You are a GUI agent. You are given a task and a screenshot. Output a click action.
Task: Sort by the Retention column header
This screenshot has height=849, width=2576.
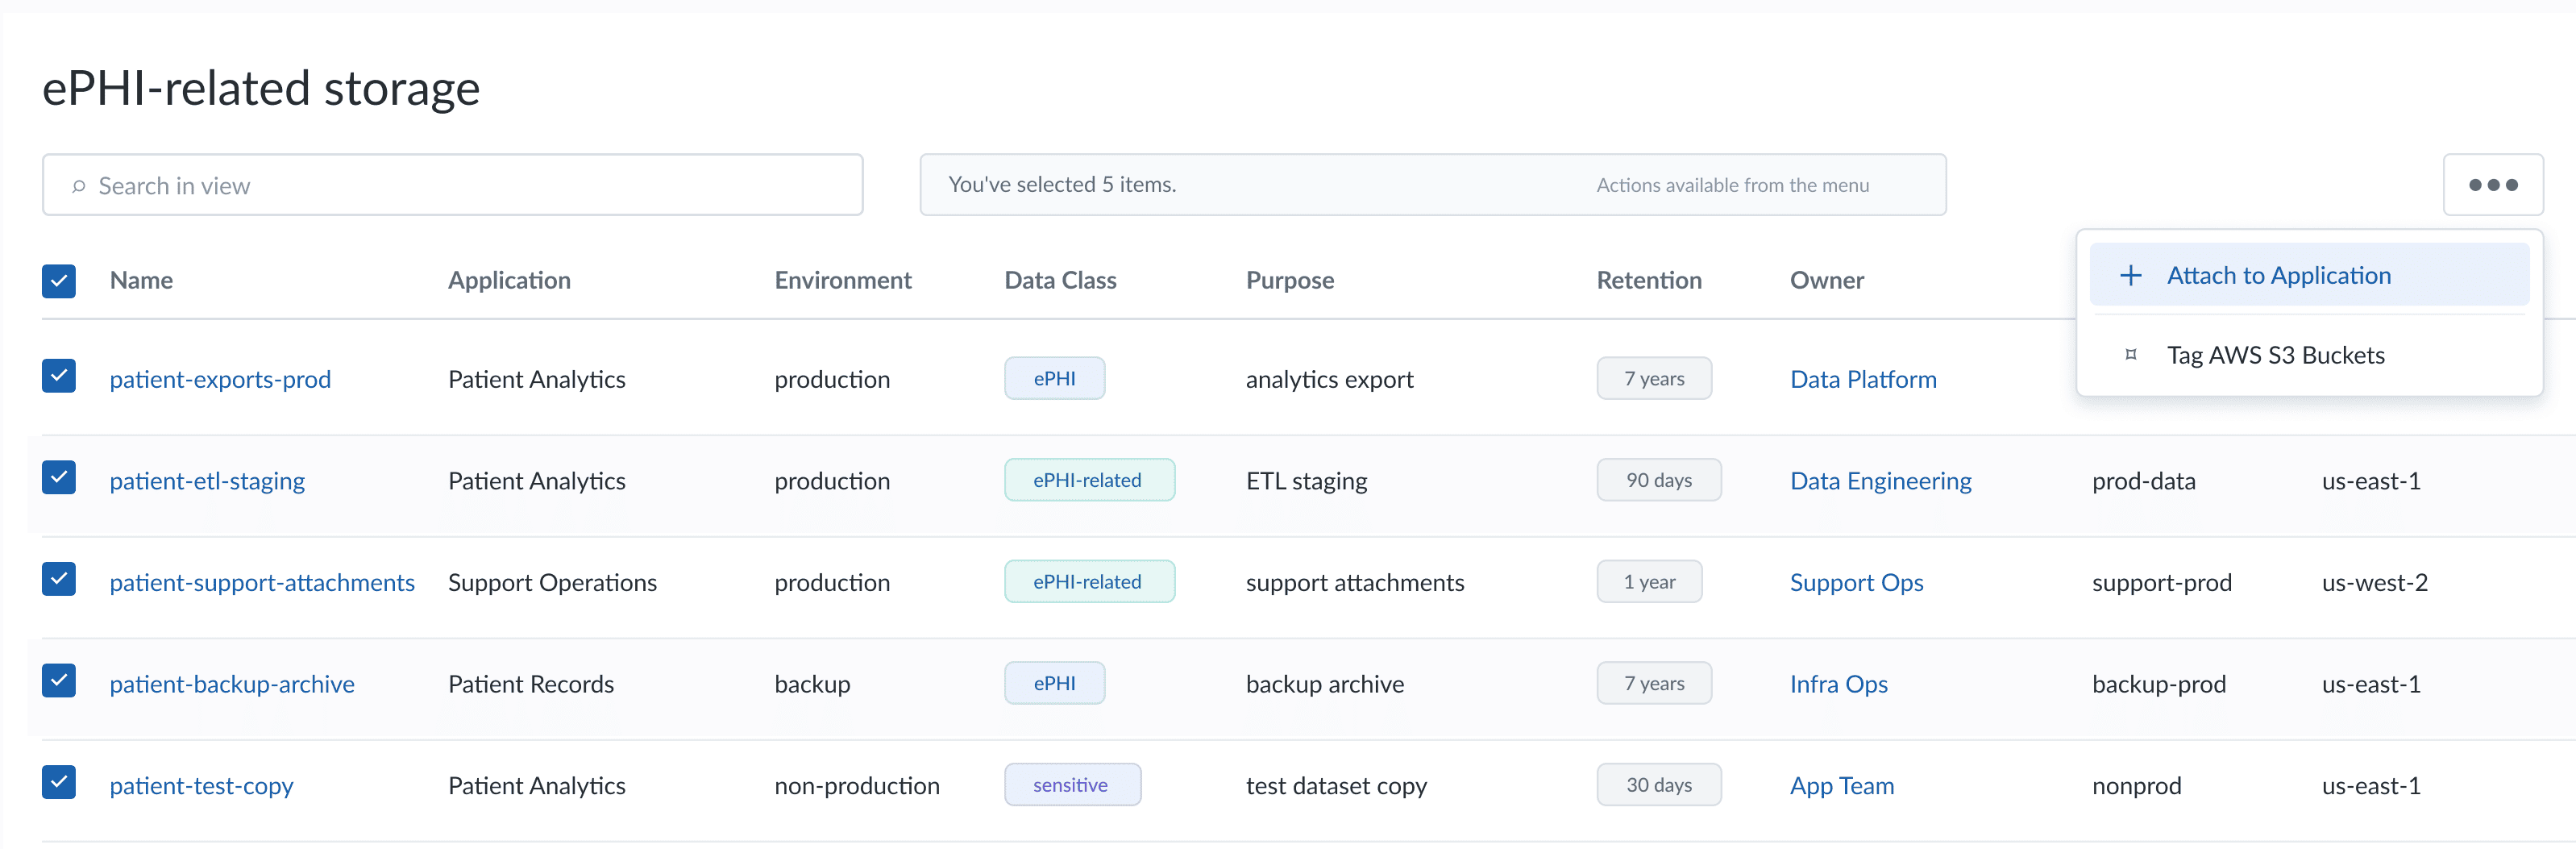pyautogui.click(x=1648, y=281)
